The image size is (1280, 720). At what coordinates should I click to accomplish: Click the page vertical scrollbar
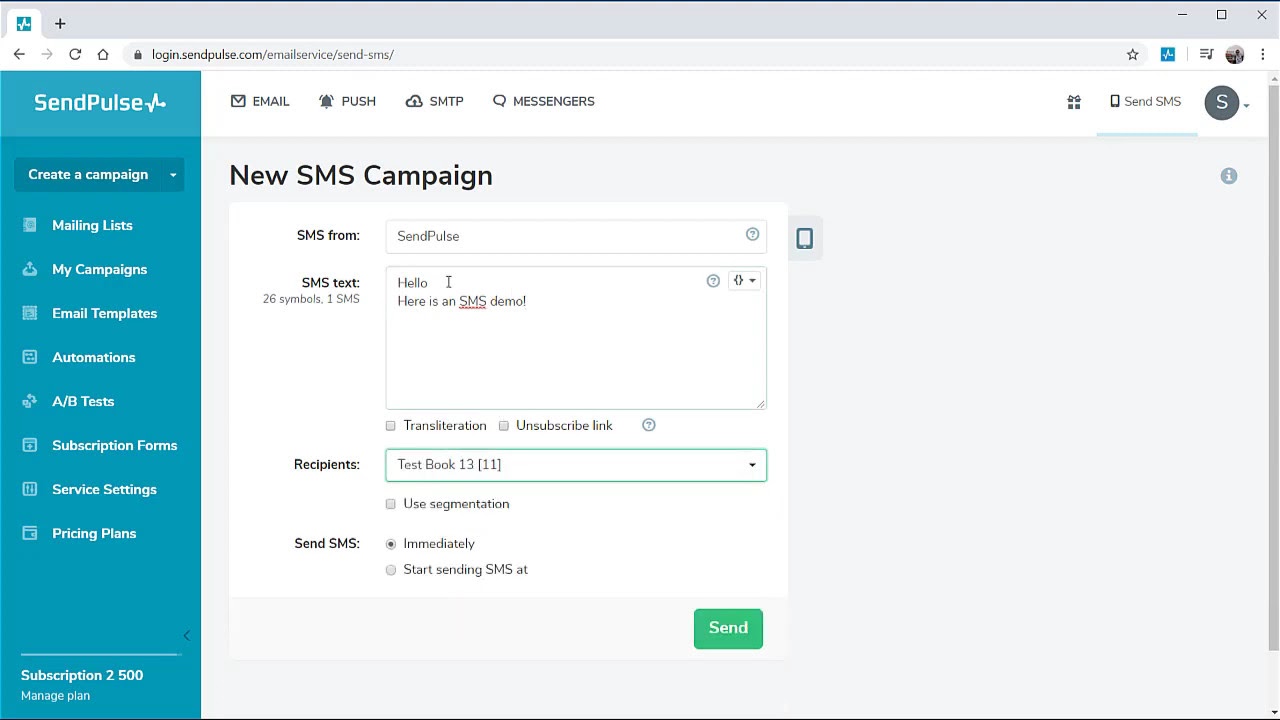(1273, 360)
